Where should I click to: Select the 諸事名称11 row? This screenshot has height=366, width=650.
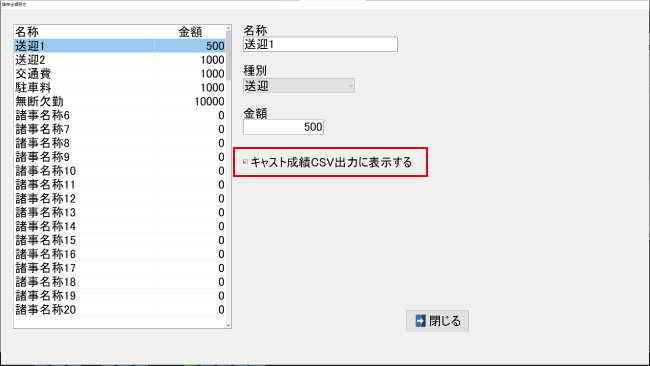(x=120, y=185)
